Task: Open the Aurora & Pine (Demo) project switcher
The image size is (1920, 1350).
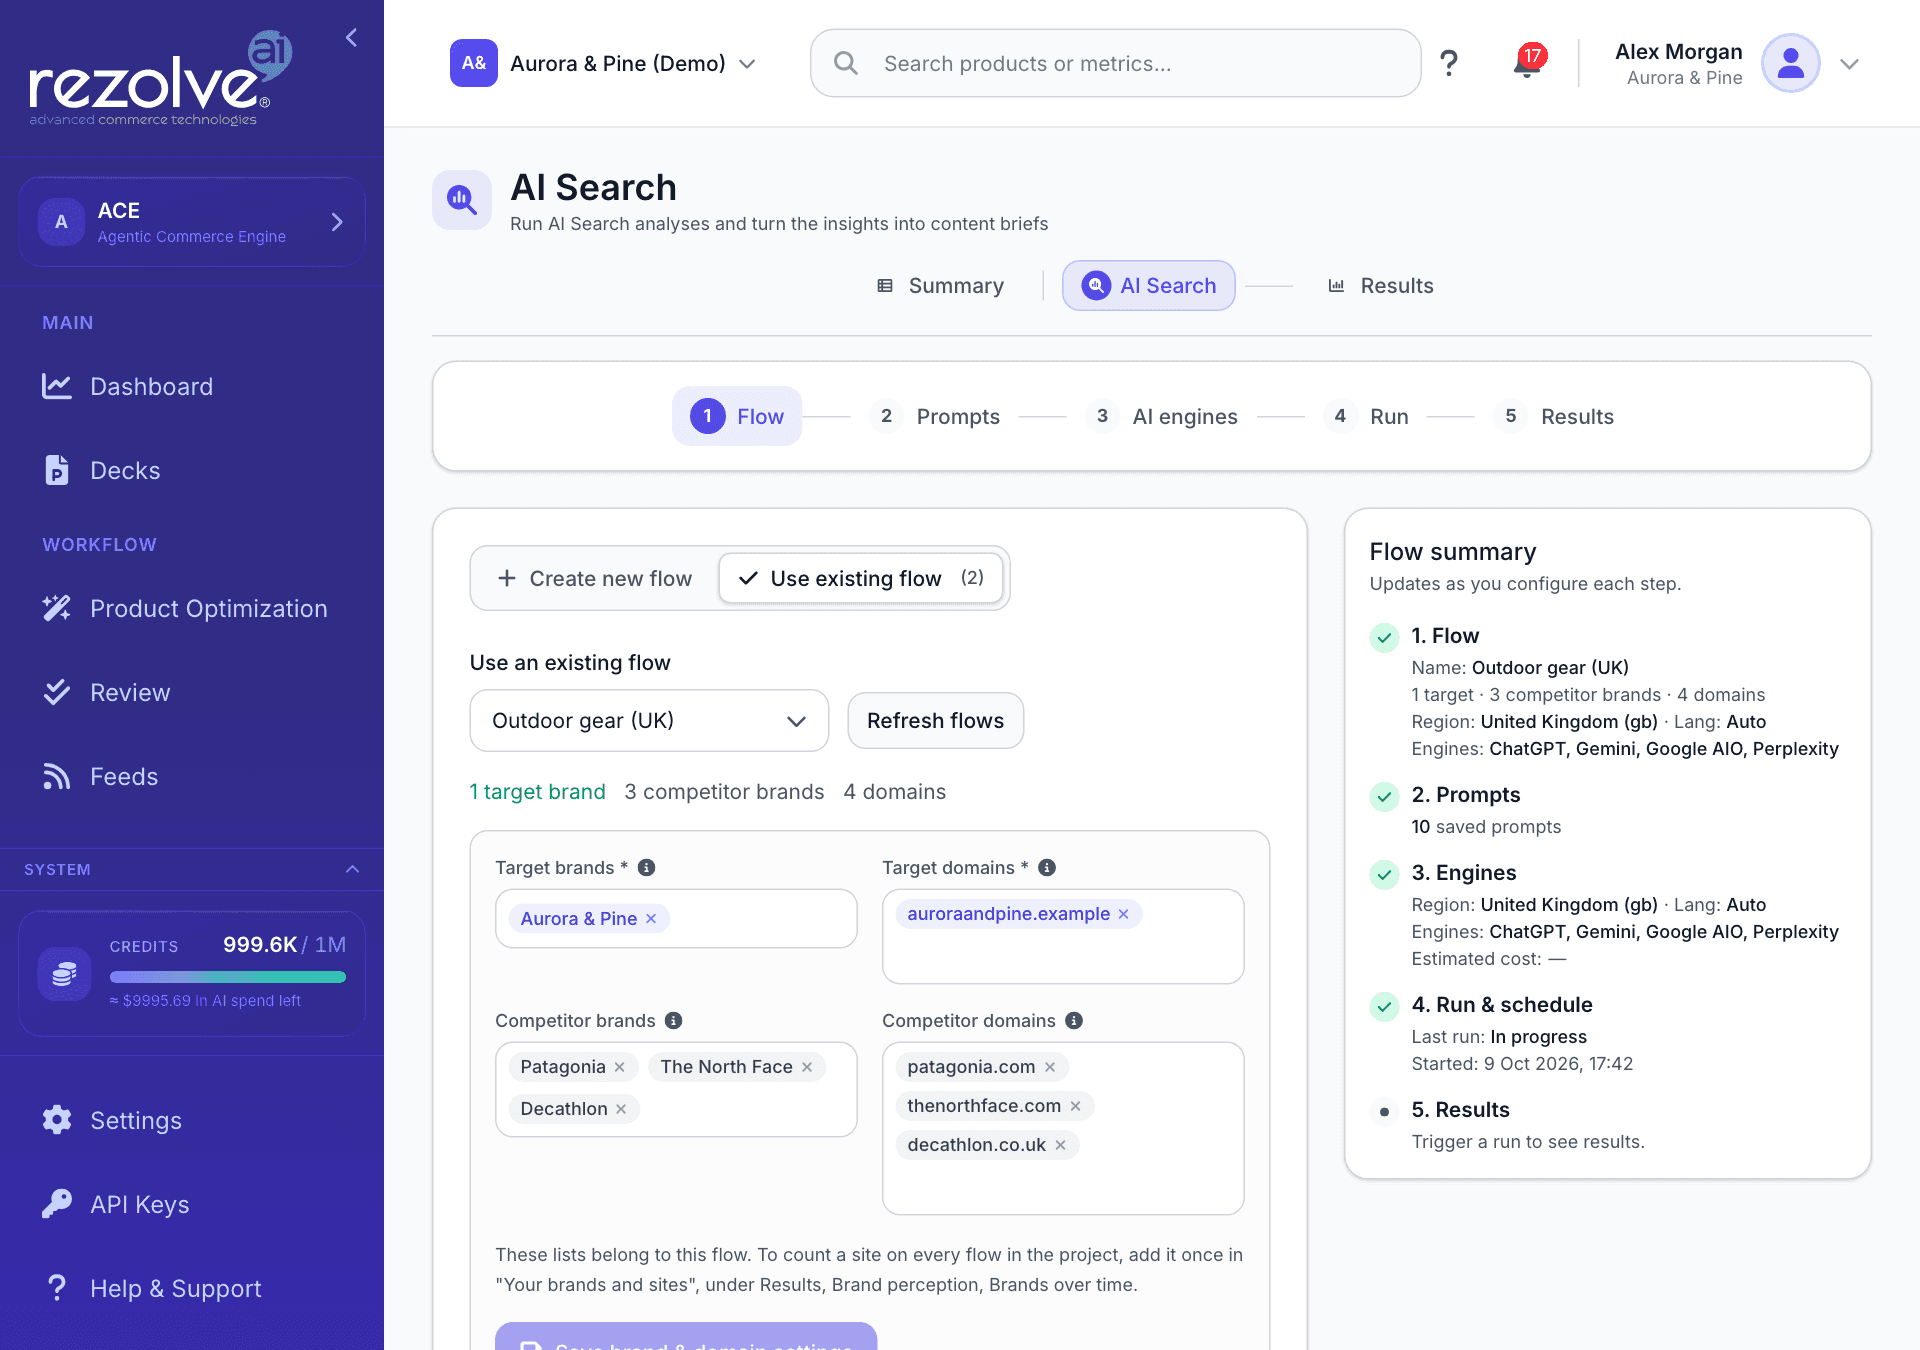Action: (603, 64)
